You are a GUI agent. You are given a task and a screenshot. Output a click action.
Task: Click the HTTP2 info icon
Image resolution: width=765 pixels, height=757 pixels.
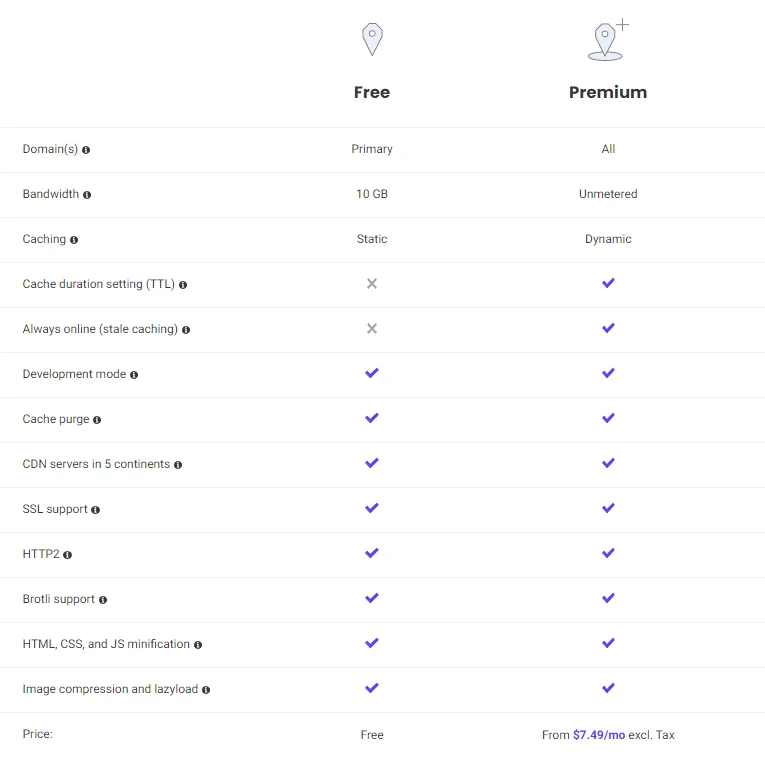tap(68, 555)
